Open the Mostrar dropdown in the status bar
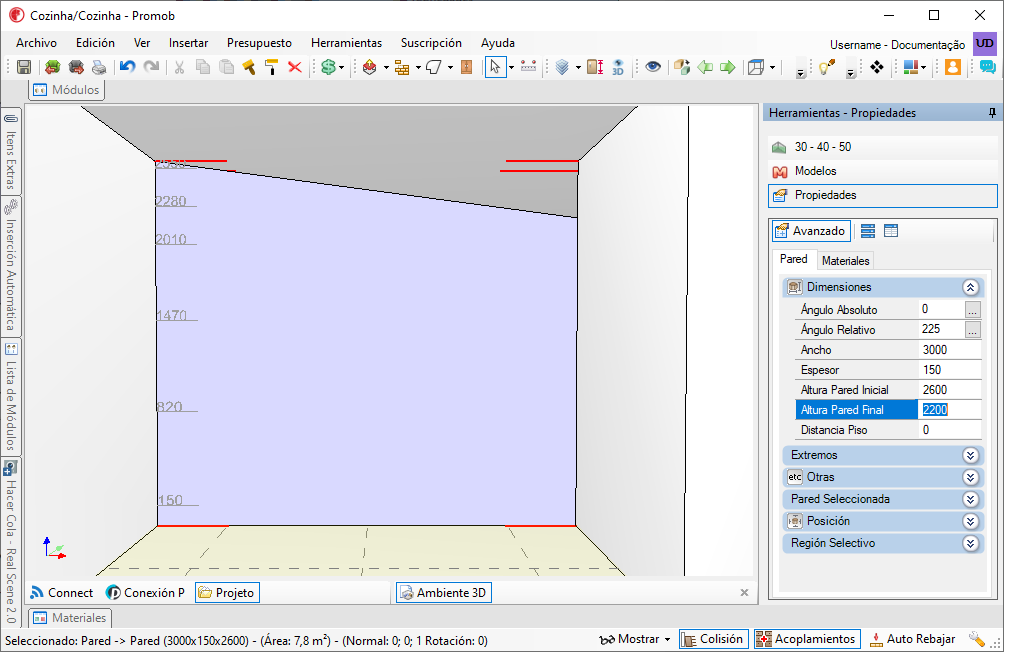1021x666 pixels. [635, 639]
